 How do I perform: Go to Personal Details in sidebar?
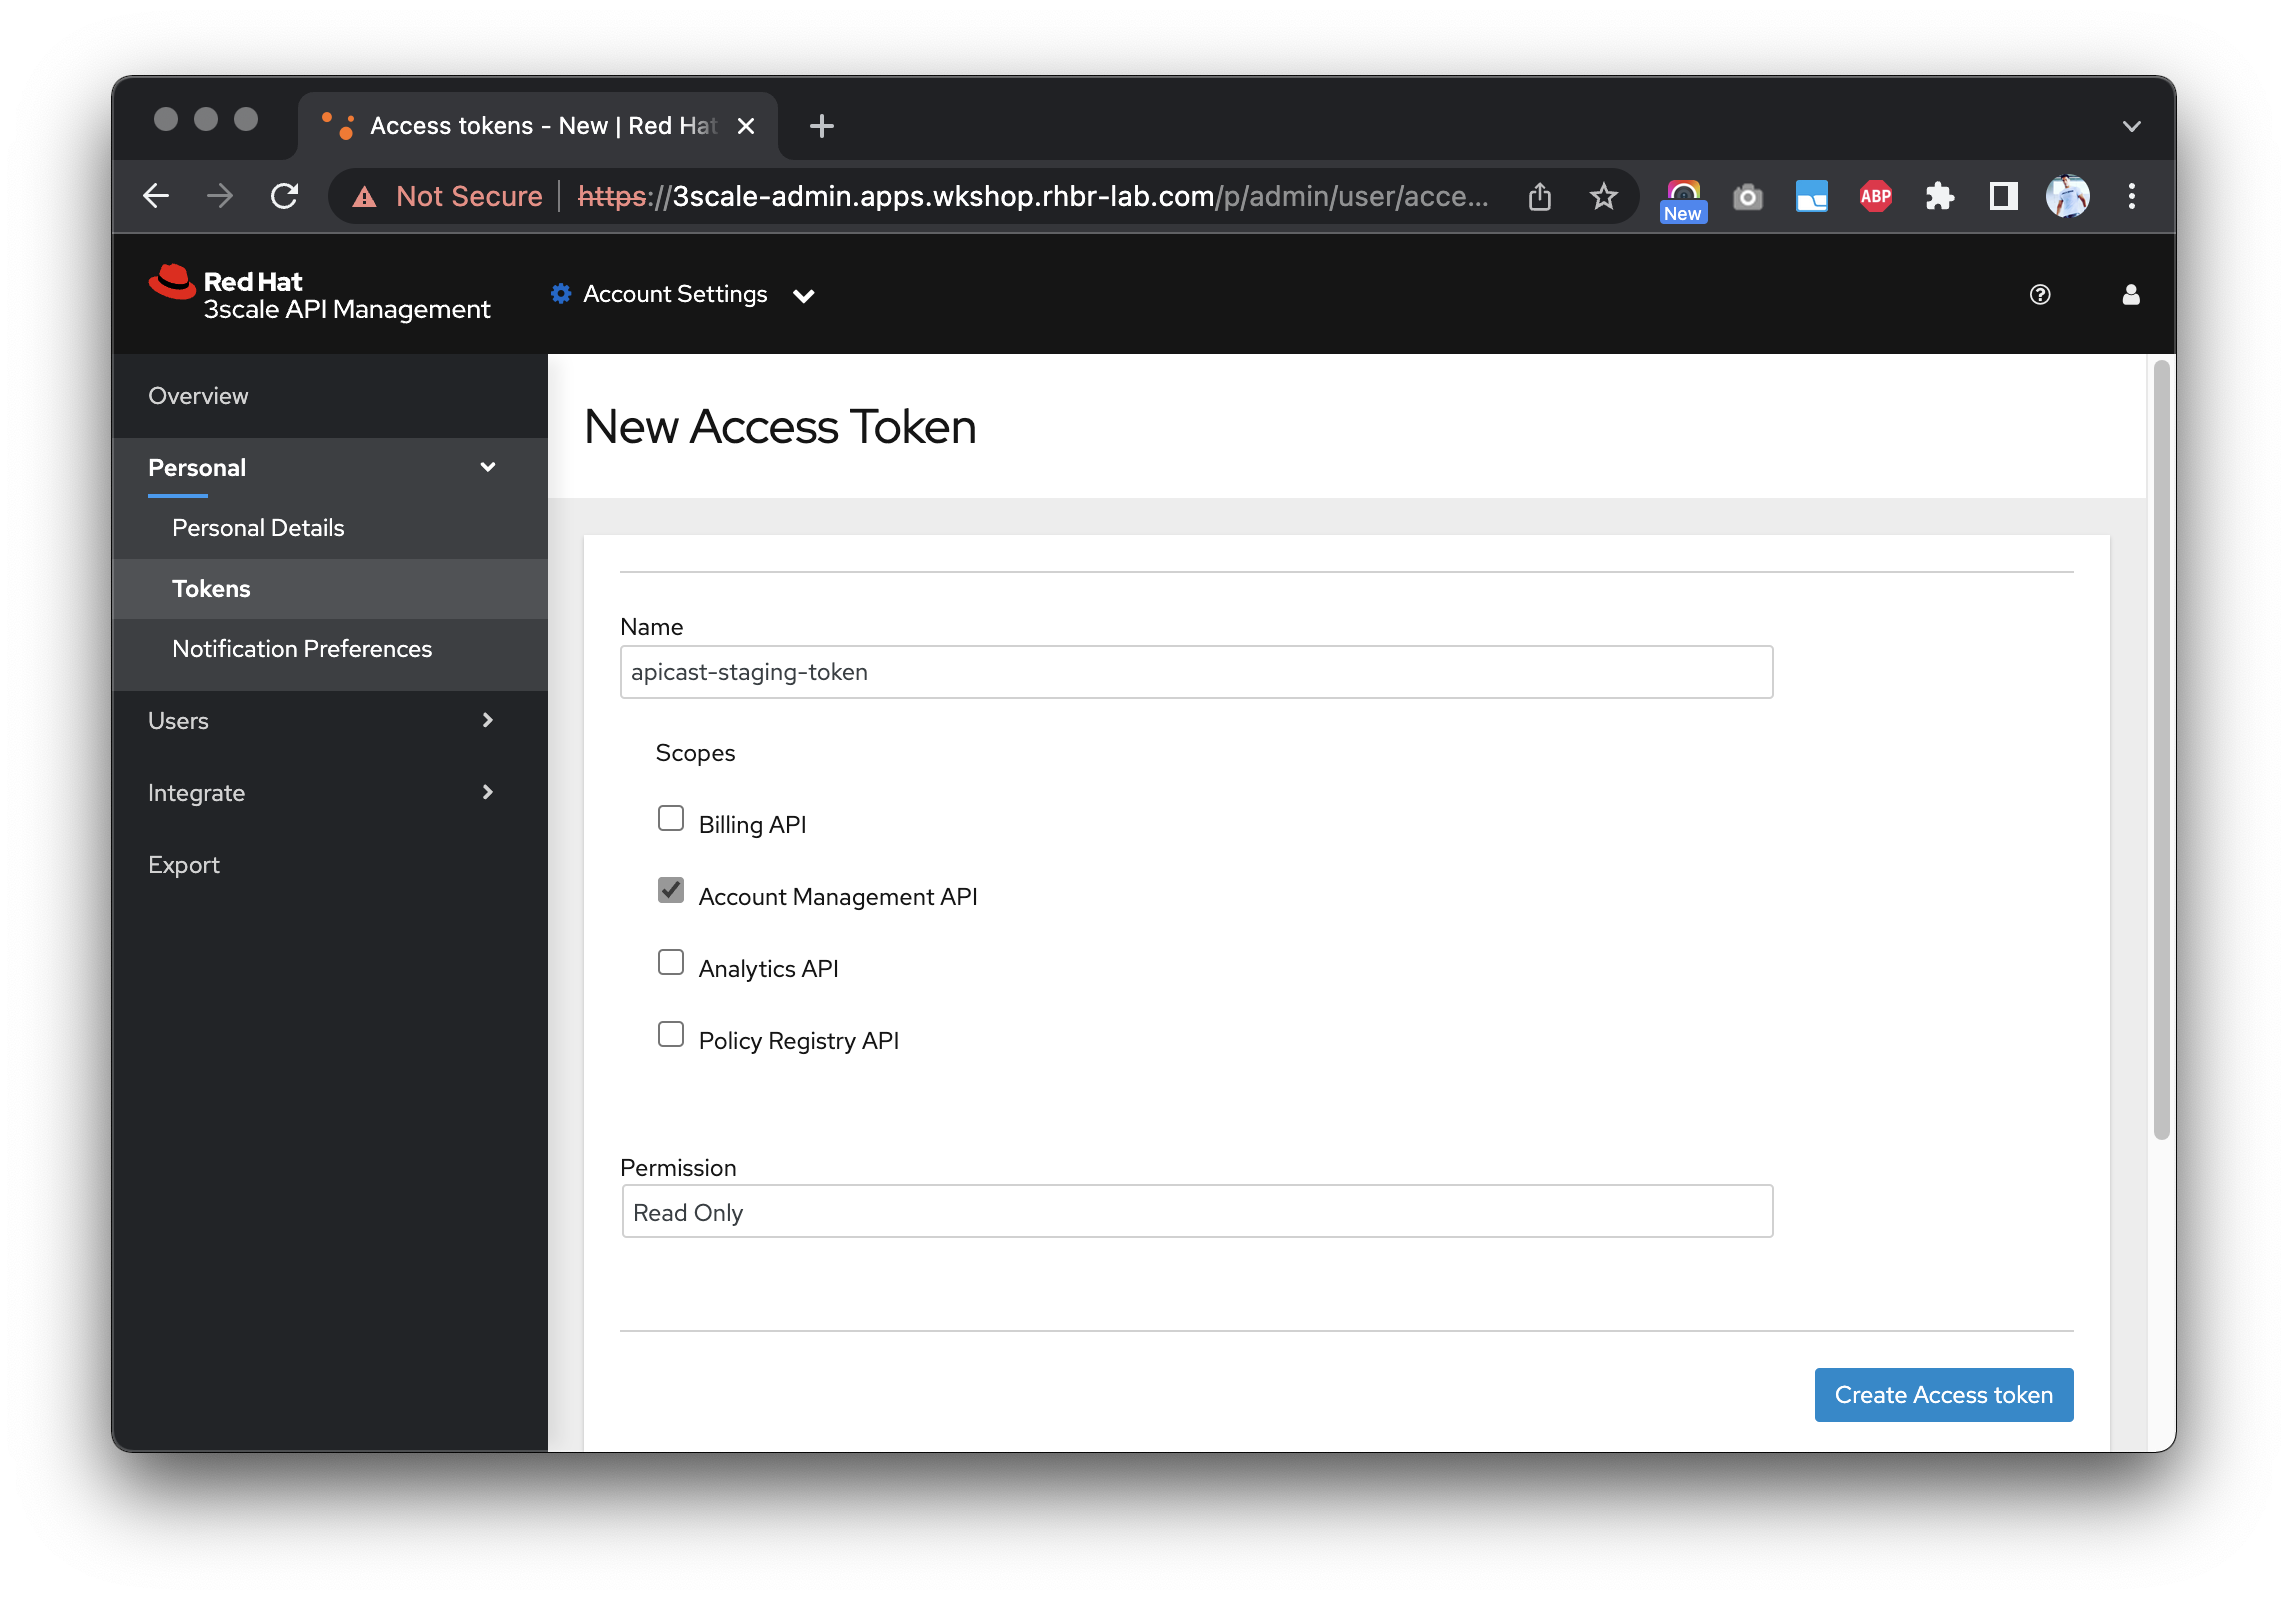tap(258, 528)
